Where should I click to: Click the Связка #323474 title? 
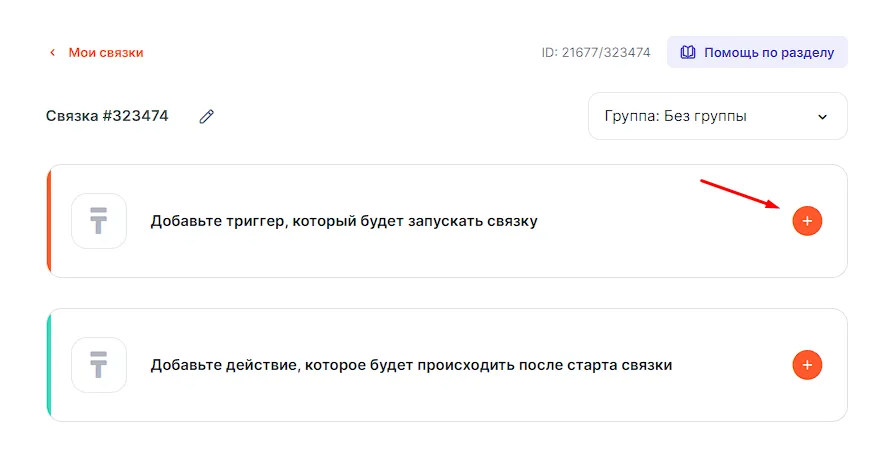(x=107, y=116)
